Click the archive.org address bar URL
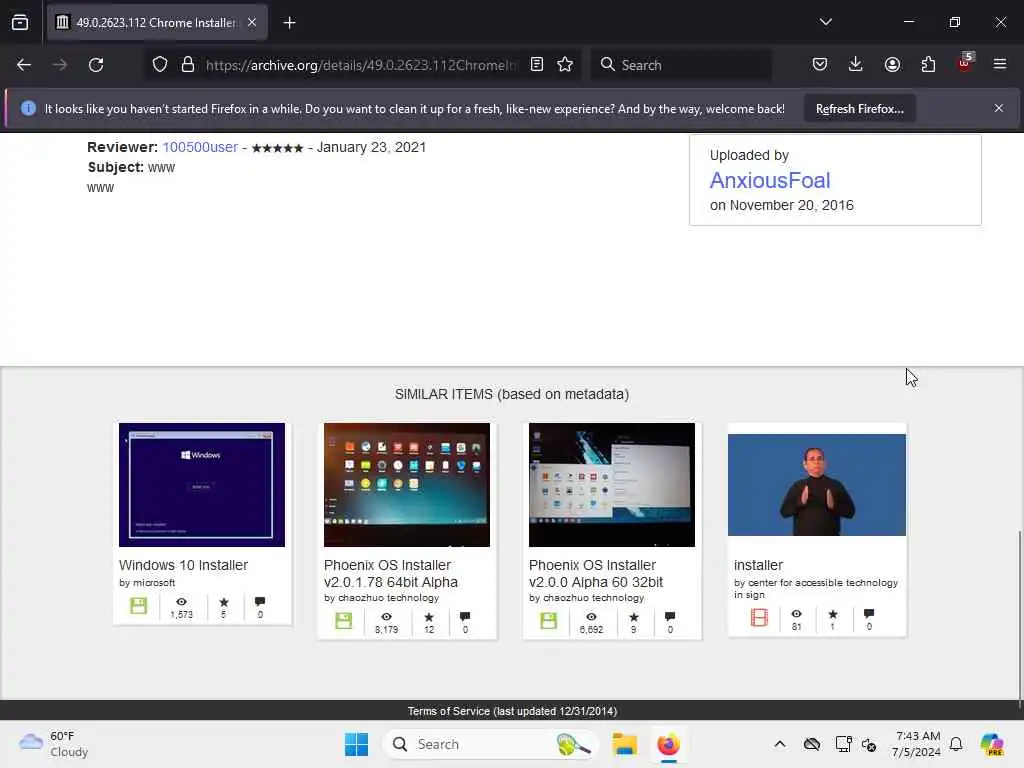This screenshot has height=768, width=1024. 361,65
